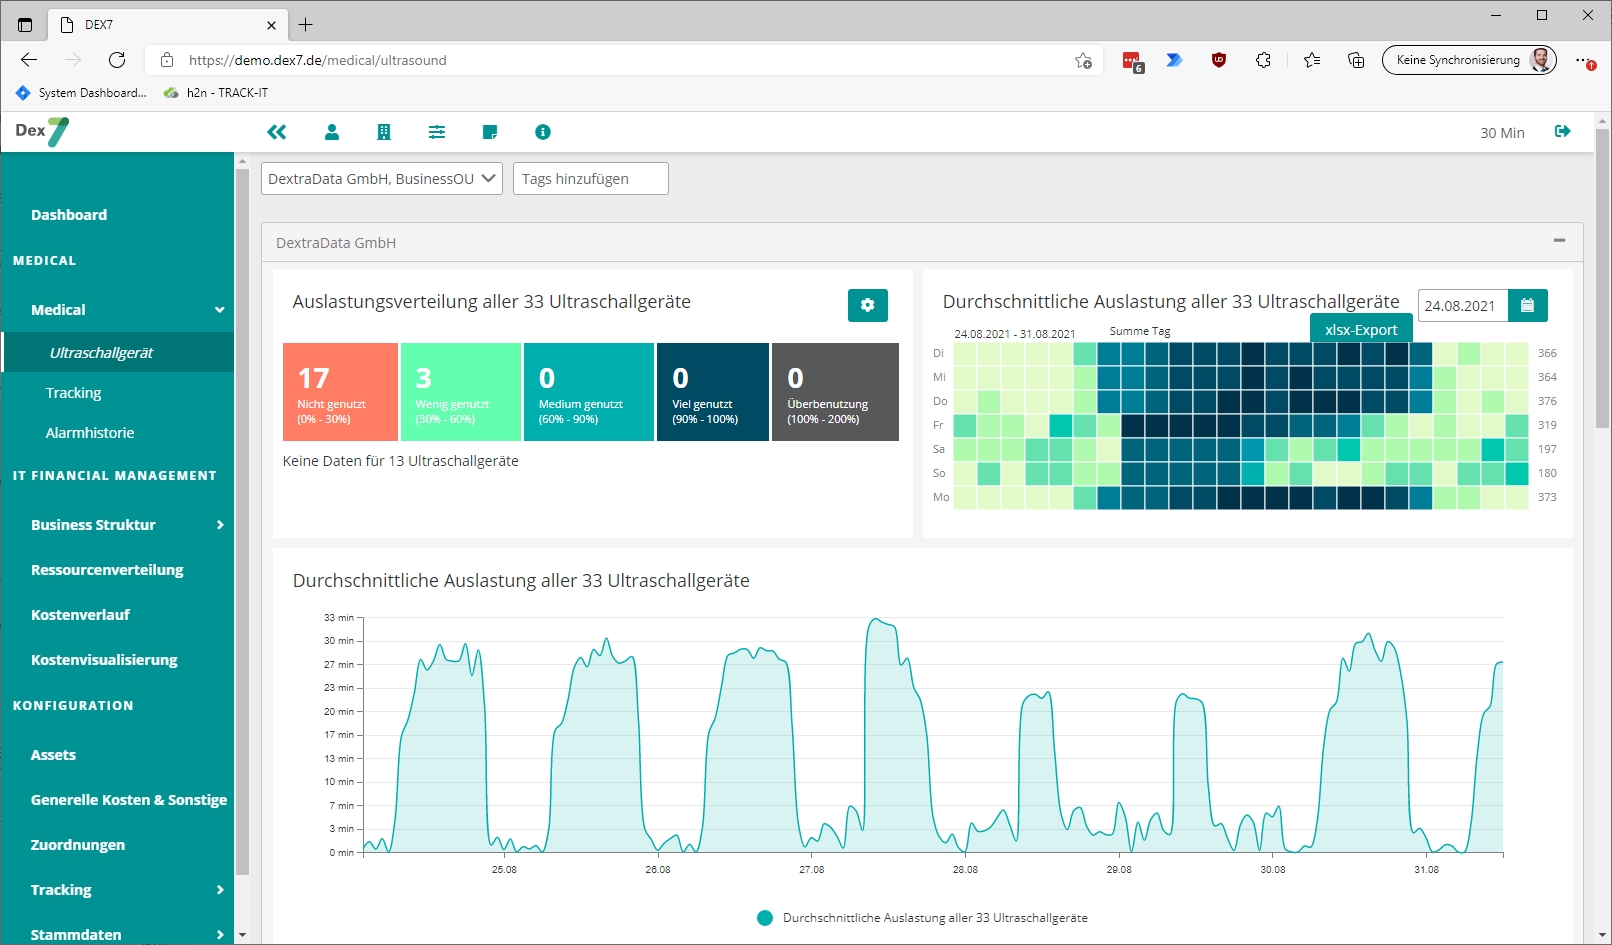Viewport: 1612px width, 945px height.
Task: Collapse the Medical sidebar section
Action: click(219, 310)
